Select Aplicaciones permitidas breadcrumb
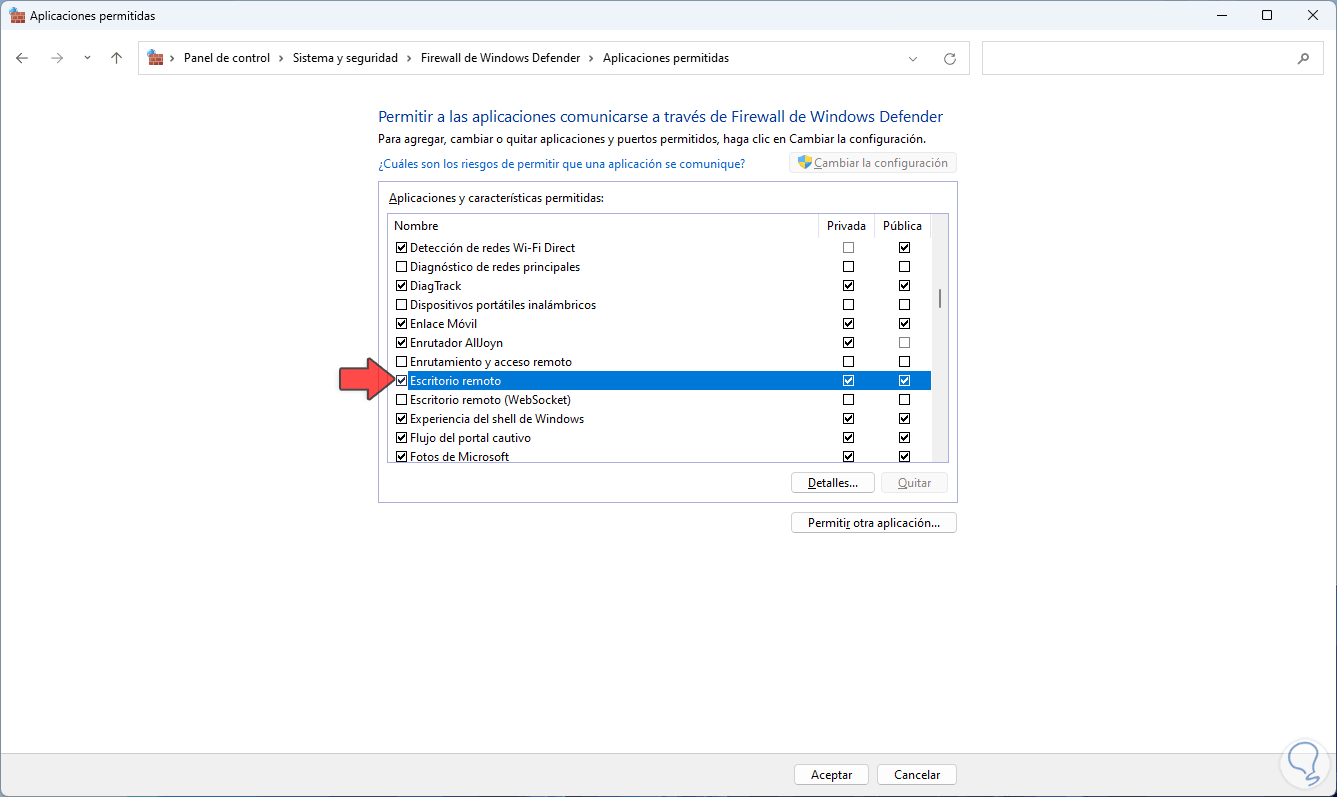Viewport: 1337px width, 797px height. click(666, 58)
